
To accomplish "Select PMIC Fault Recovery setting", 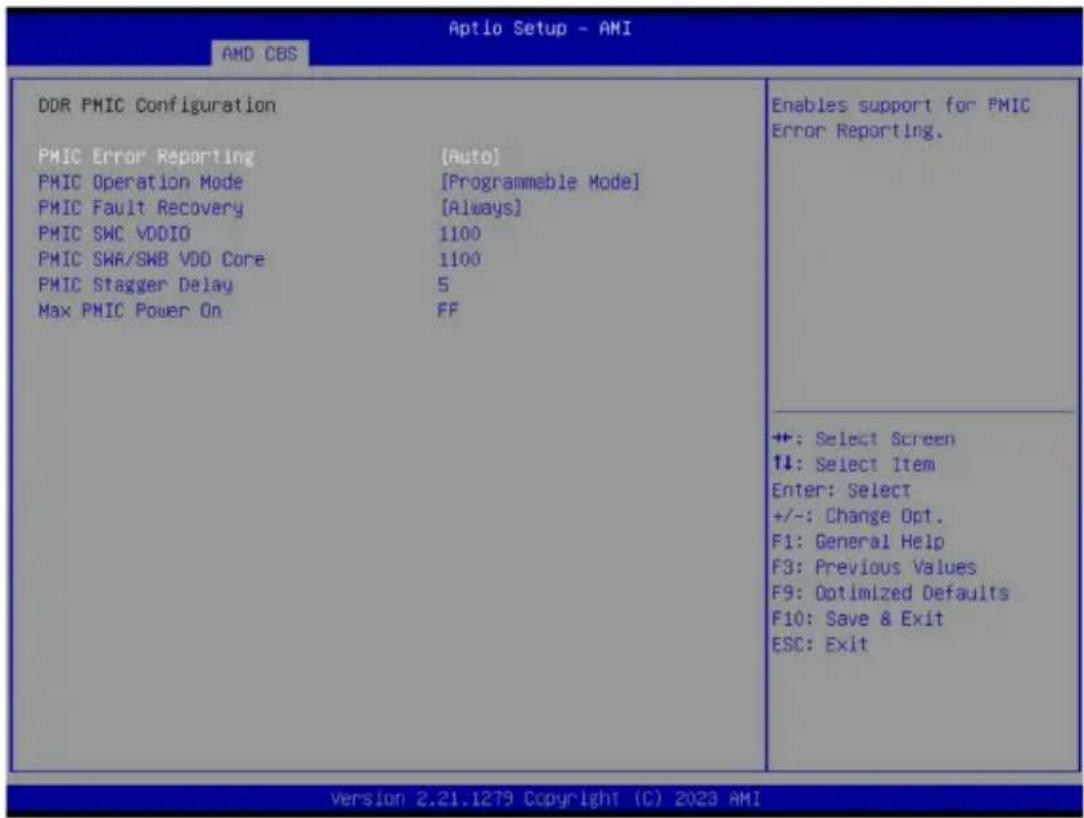I will tap(141, 208).
